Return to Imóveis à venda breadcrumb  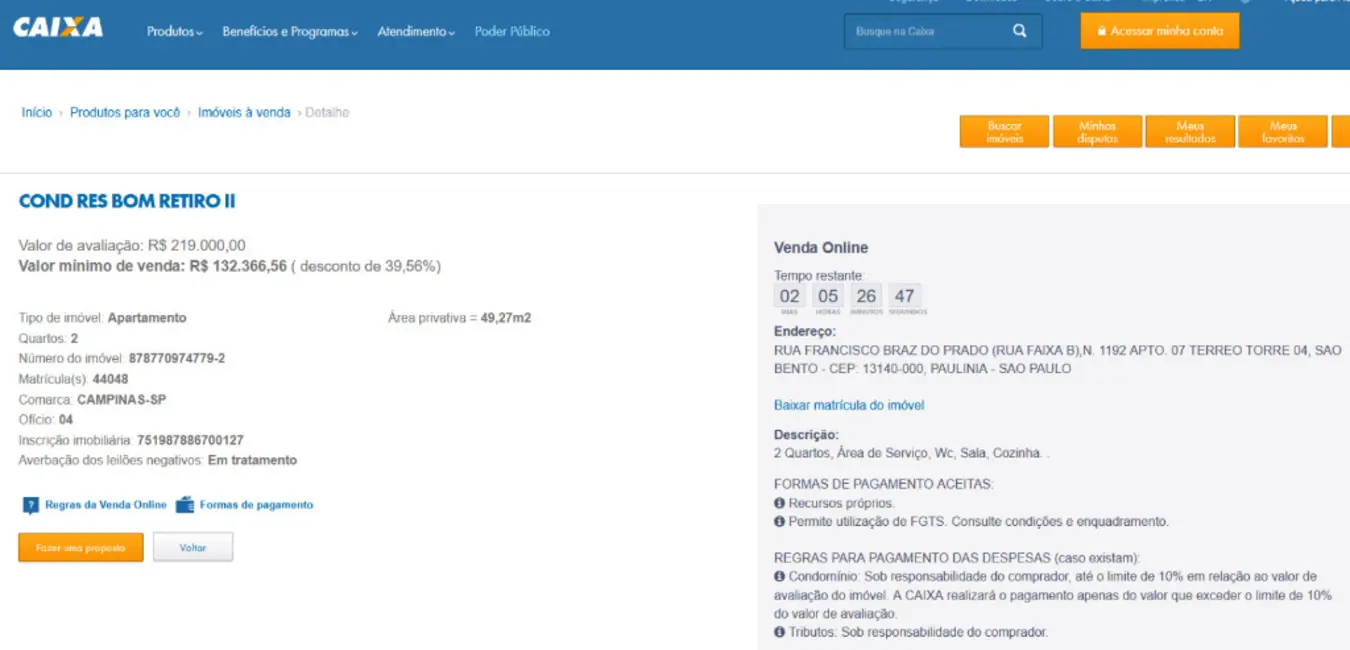[x=244, y=113]
